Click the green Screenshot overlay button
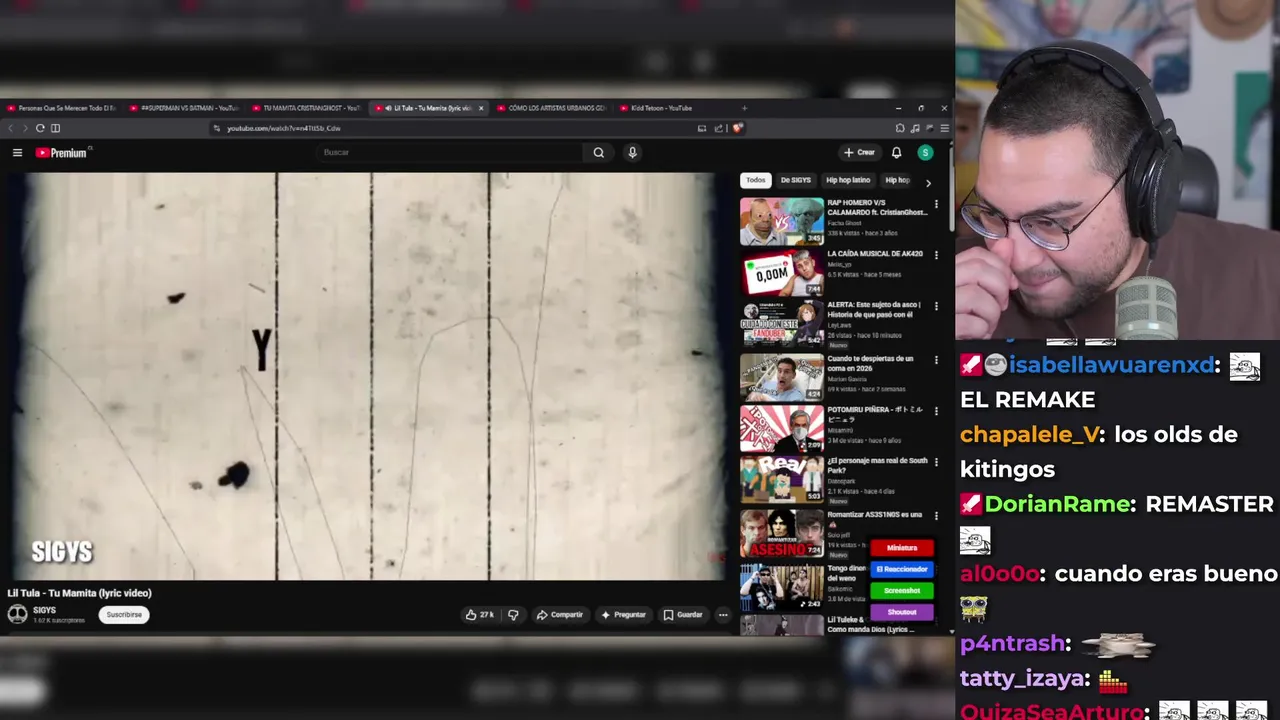1280x720 pixels. (x=902, y=591)
